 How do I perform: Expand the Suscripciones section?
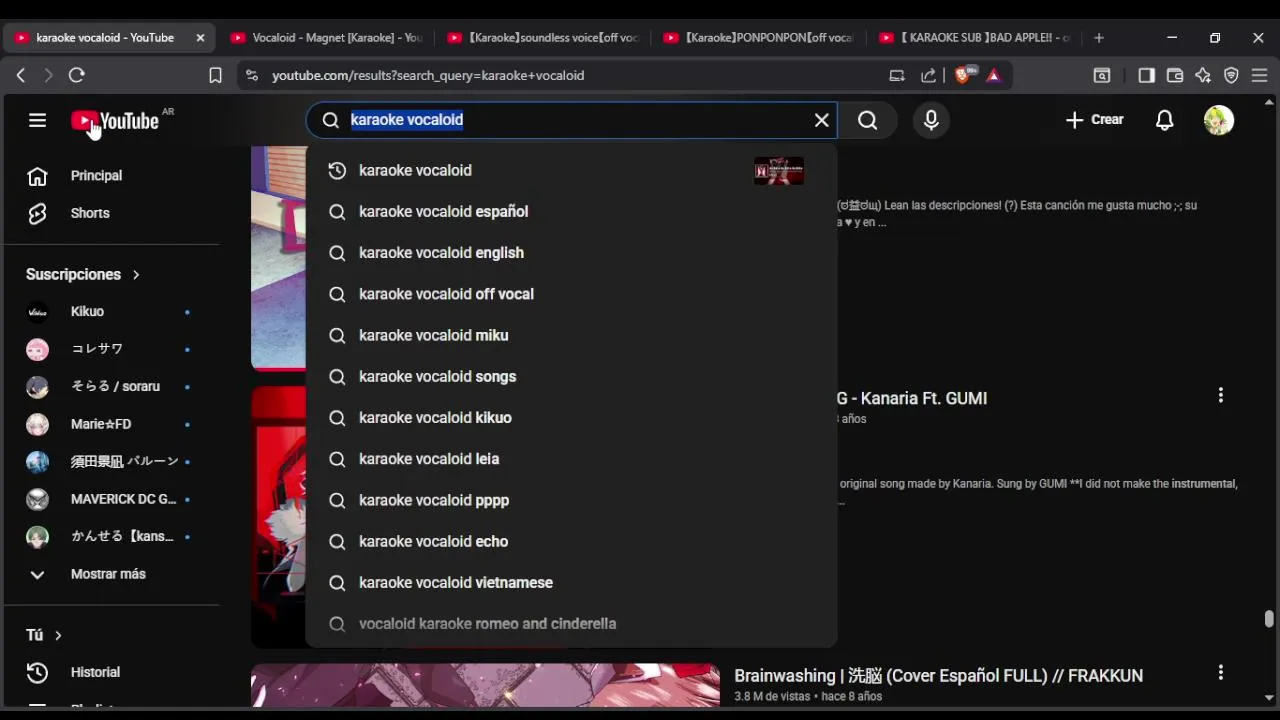pyautogui.click(x=83, y=274)
